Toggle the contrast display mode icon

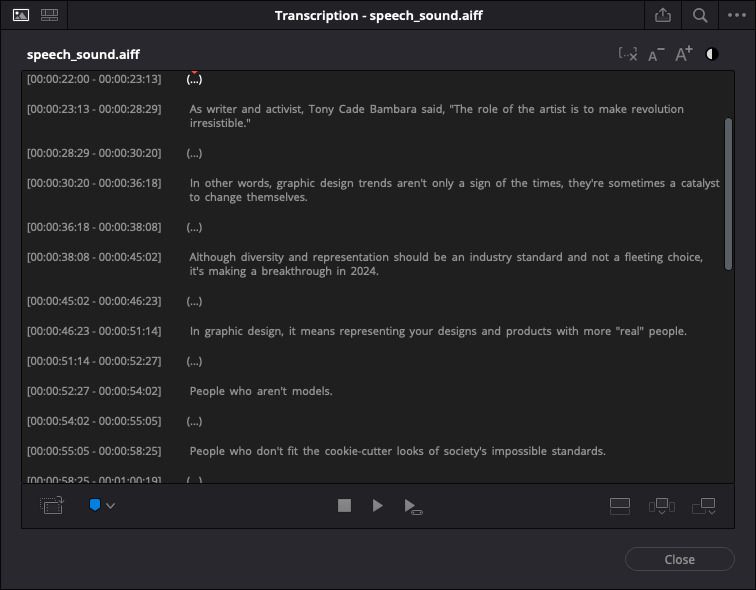[712, 54]
